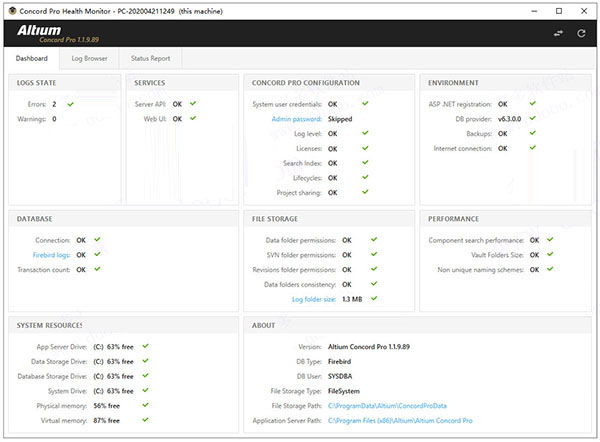Click the Search Index checkmark
The width and height of the screenshot is (600, 442).
pyautogui.click(x=365, y=162)
